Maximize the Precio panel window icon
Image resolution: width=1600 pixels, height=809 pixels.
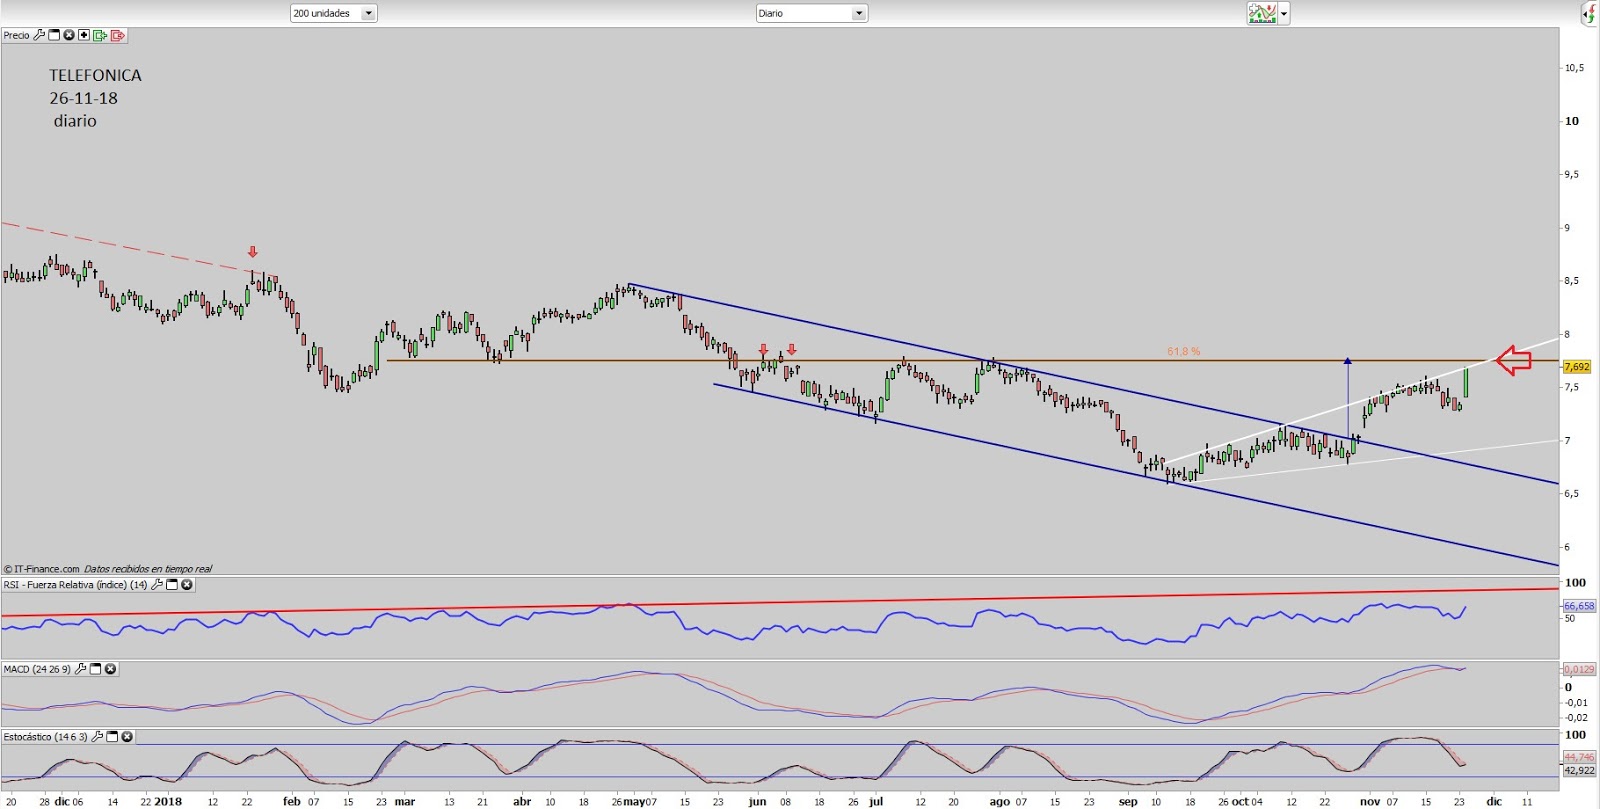tap(54, 35)
